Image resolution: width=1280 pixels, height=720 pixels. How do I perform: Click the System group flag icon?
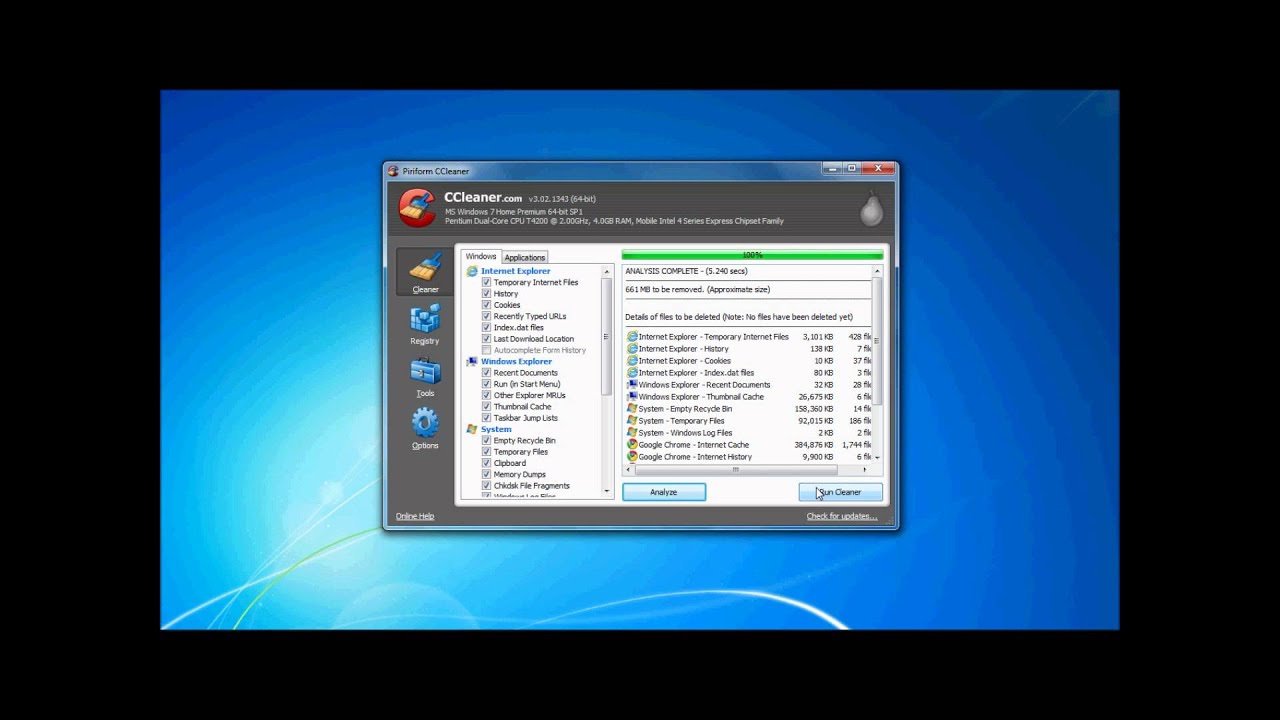pyautogui.click(x=472, y=429)
